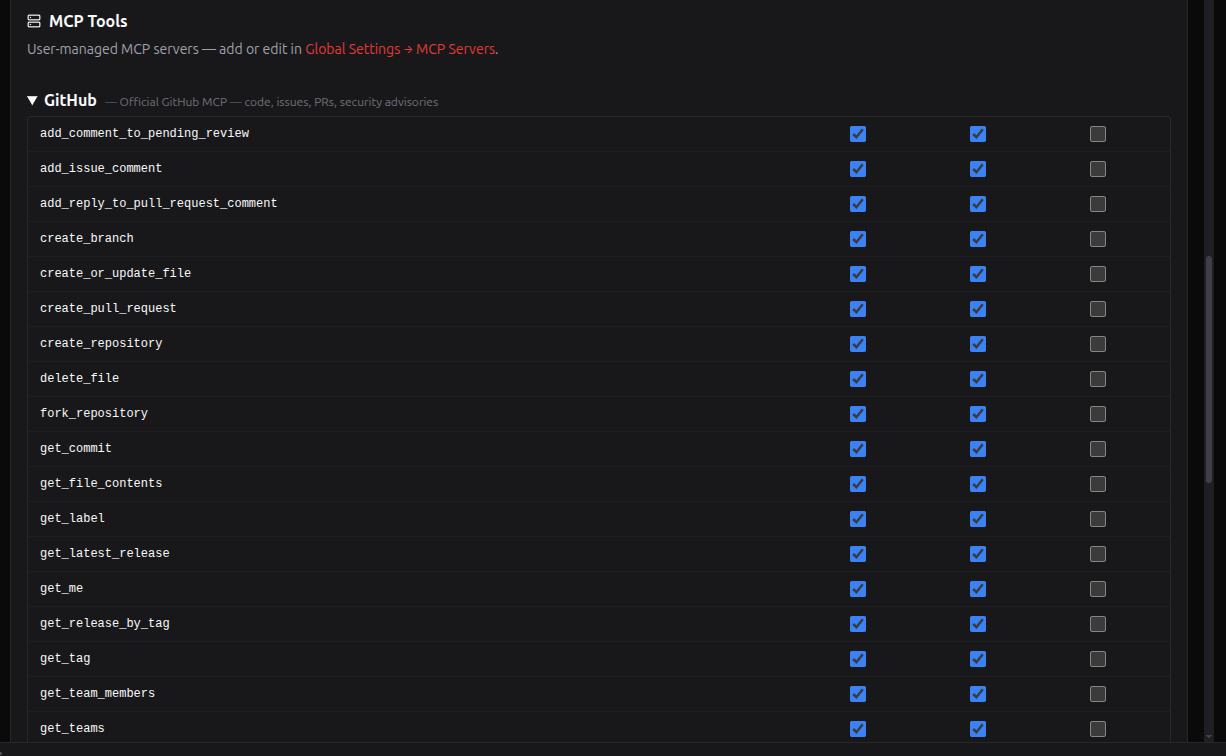Tick the empty checkbox in add_reply_to_pull_request_comment row
Image resolution: width=1226 pixels, height=756 pixels.
pos(1098,204)
